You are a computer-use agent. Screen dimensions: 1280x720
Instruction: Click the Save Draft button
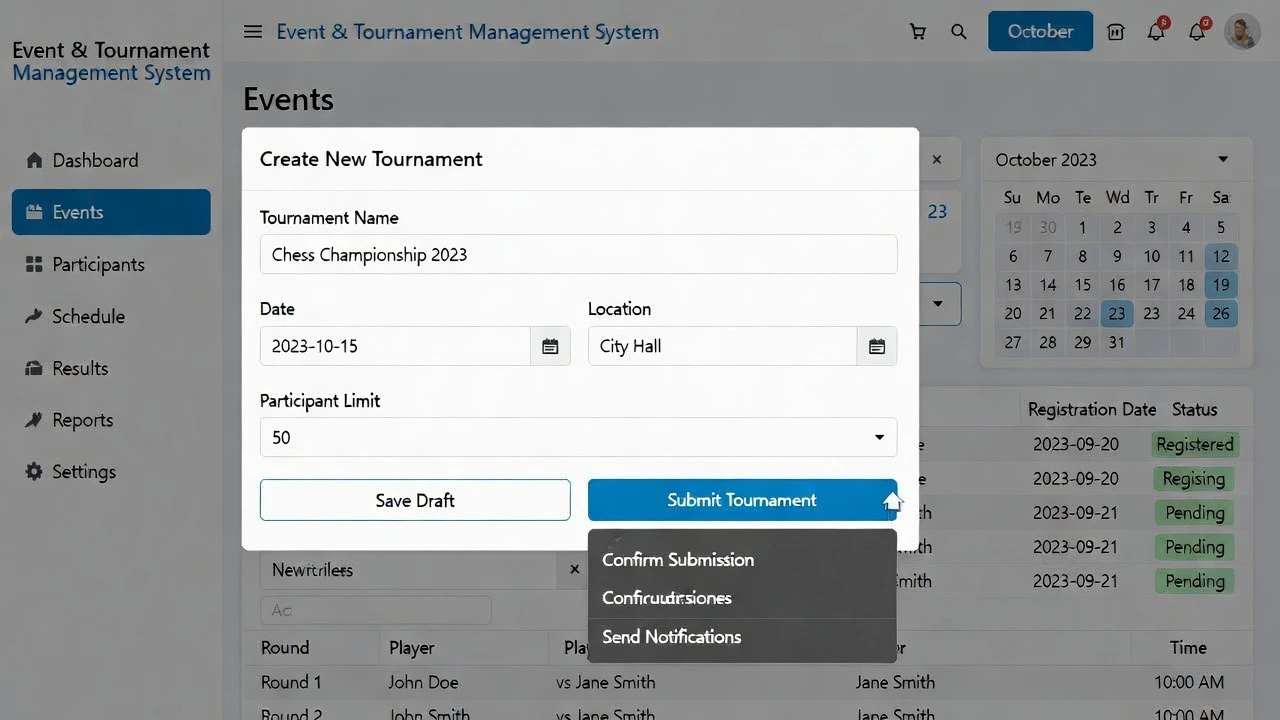414,500
